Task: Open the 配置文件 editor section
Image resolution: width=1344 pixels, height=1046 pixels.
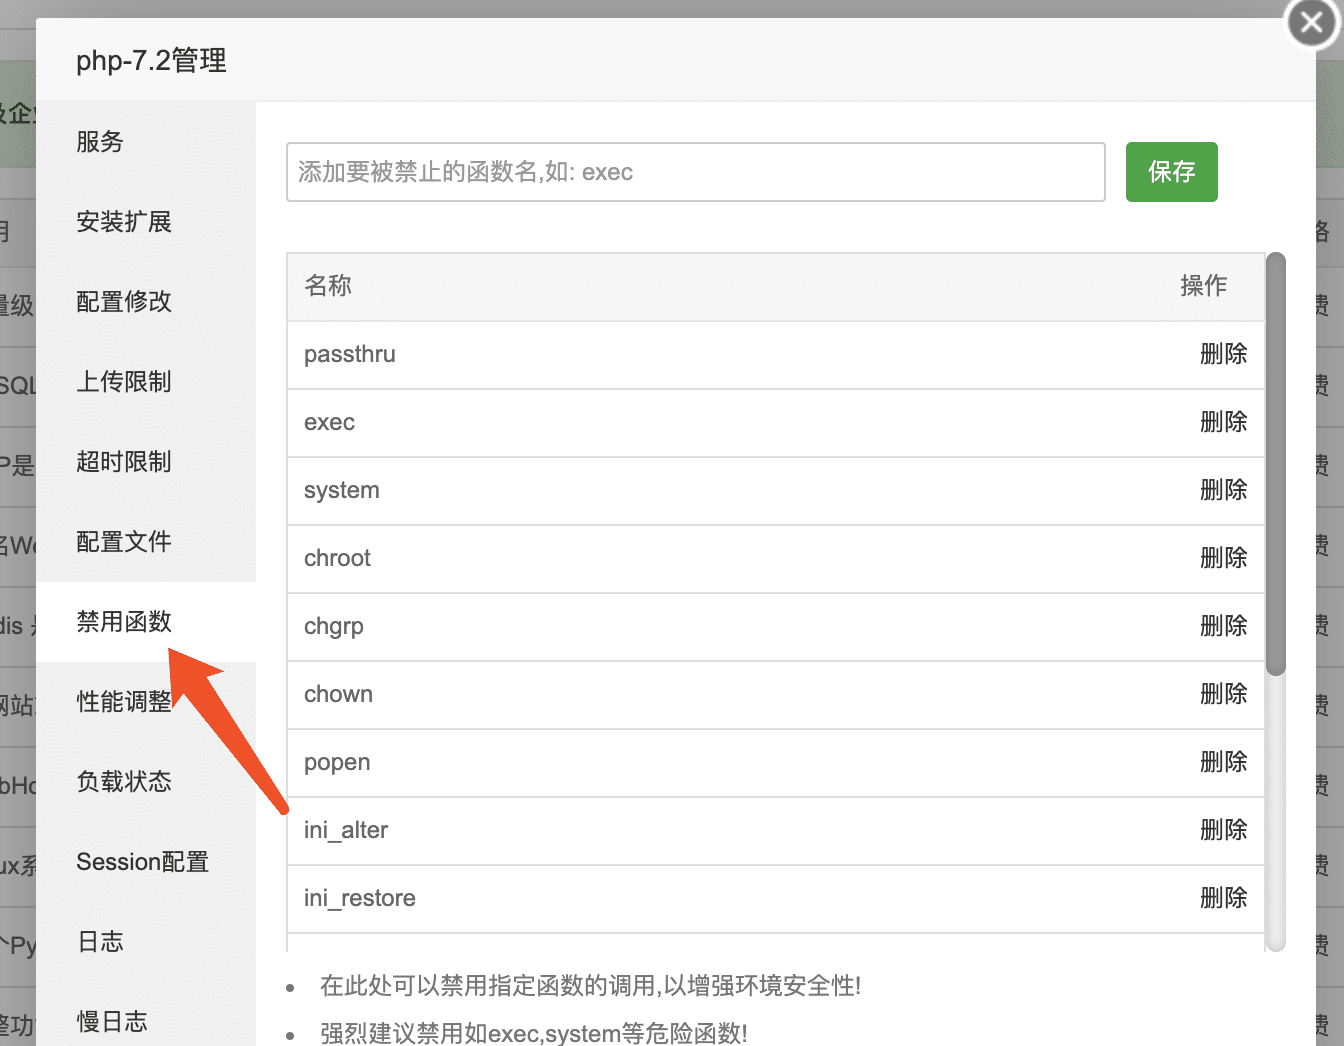Action: click(x=123, y=541)
